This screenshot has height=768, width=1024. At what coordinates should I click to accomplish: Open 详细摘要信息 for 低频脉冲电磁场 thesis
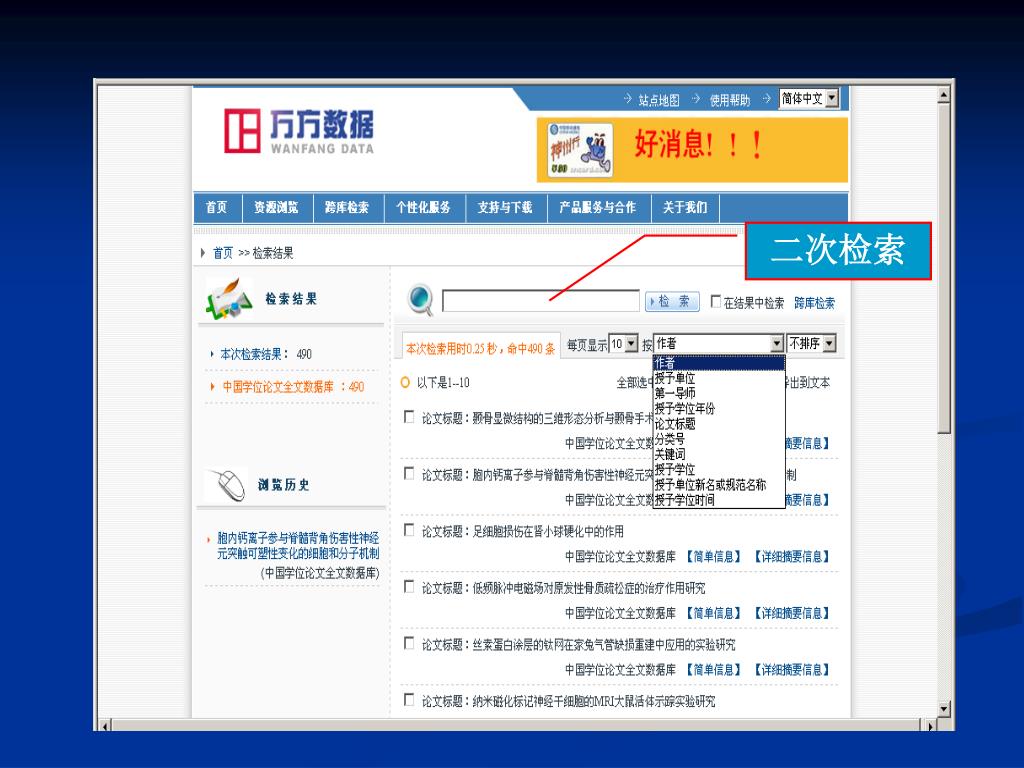click(792, 613)
